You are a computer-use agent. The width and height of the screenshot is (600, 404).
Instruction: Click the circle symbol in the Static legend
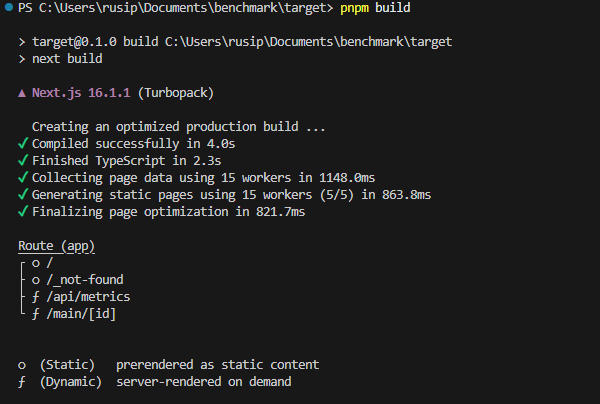point(22,365)
